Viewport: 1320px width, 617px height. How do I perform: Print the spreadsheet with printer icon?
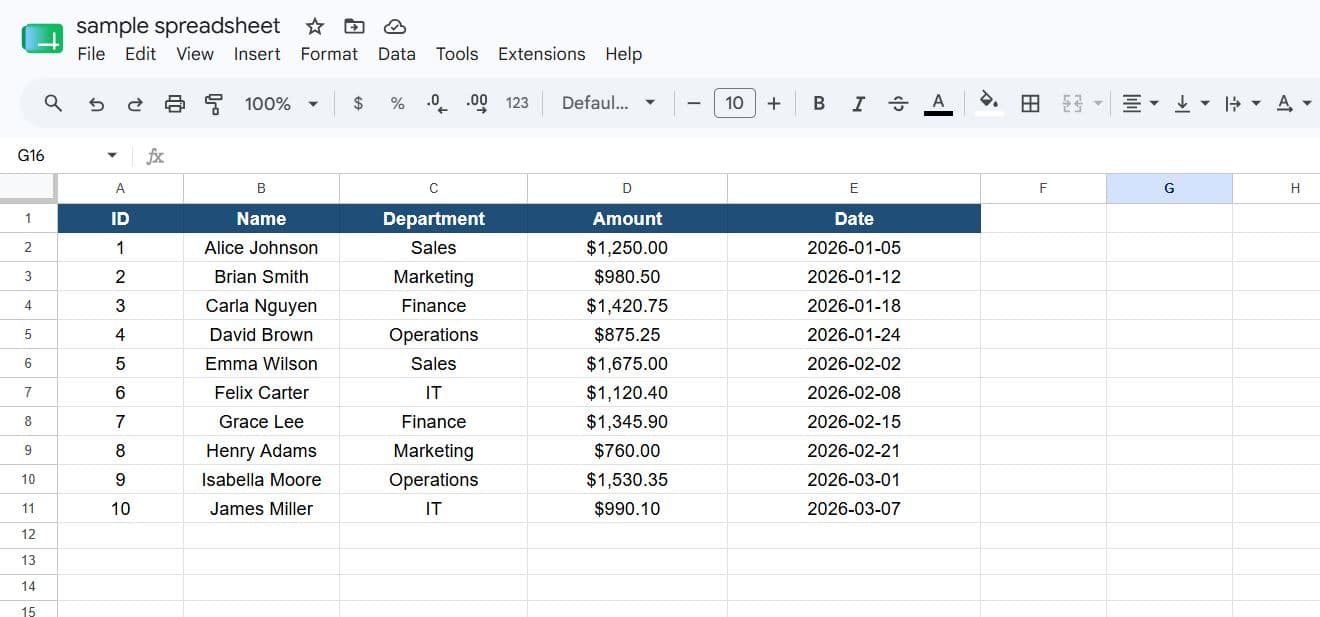pos(175,103)
